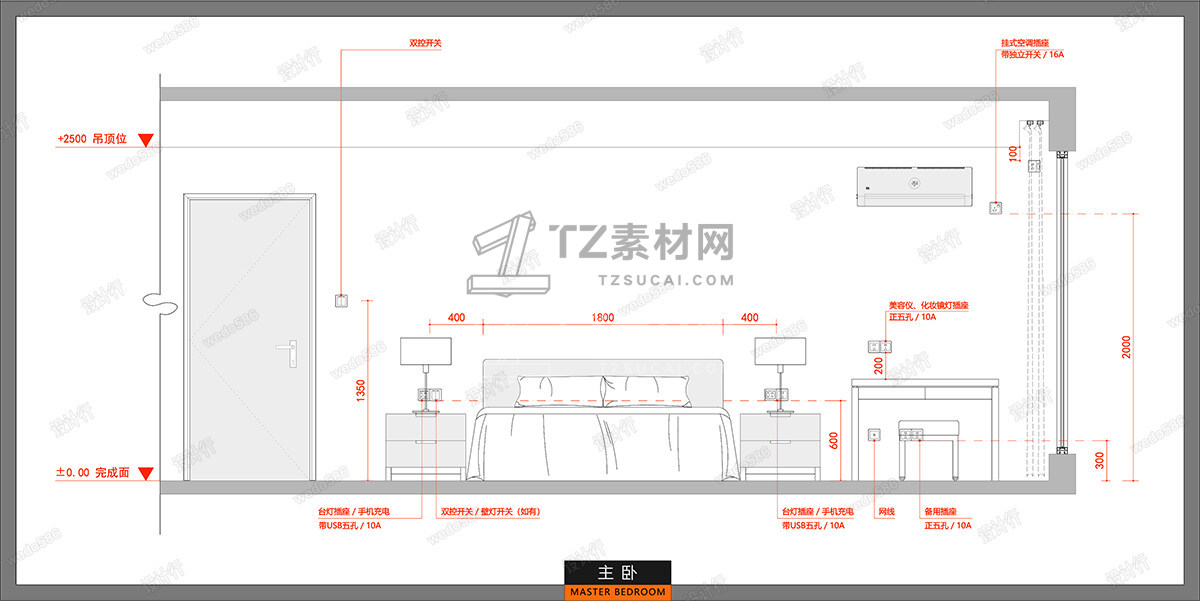This screenshot has width=1200, height=601.
Task: Select the 1800 bed width dimension
Action: 603,317
